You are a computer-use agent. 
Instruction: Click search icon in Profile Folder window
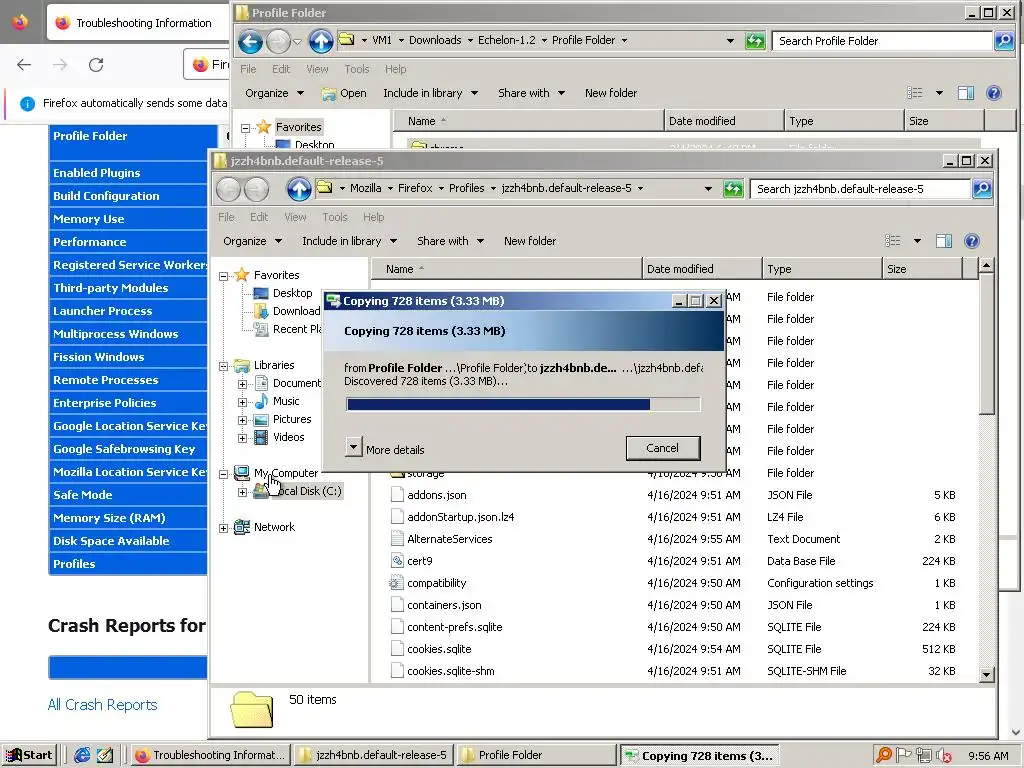tap(1004, 40)
